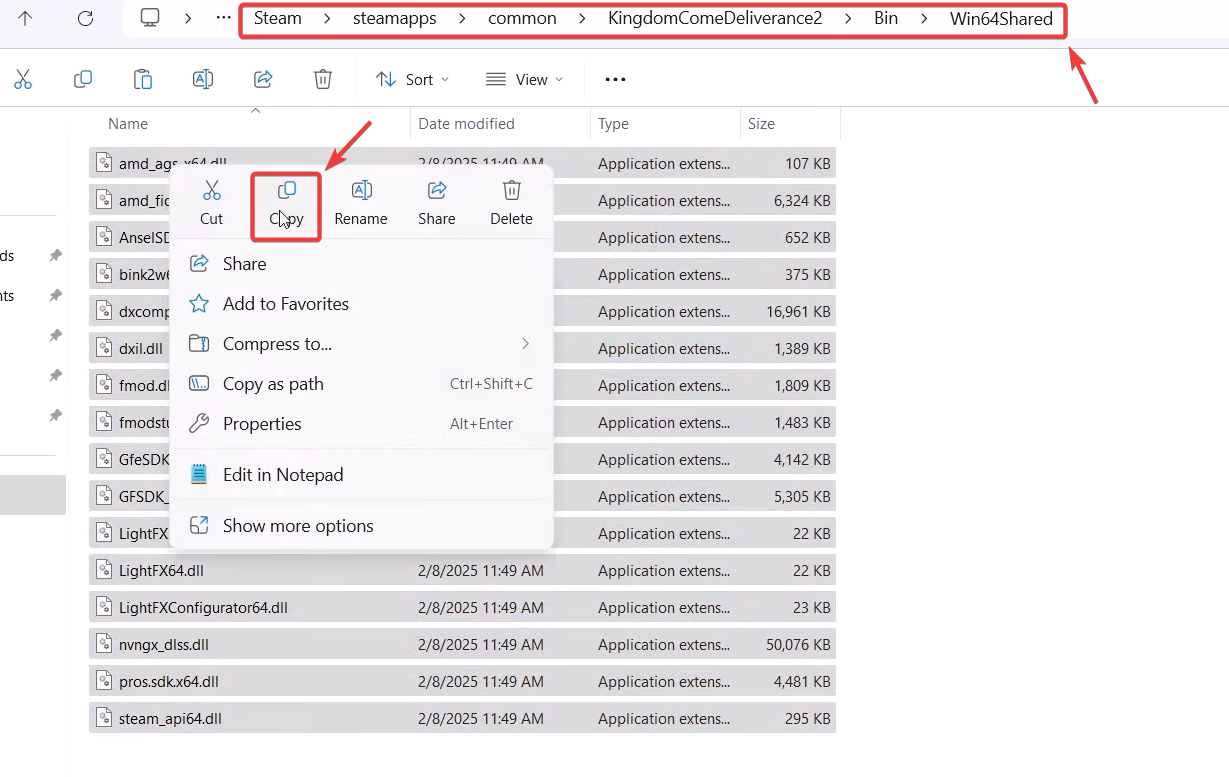Select the nvngx_dlss.dll file
This screenshot has height=777, width=1229.
(x=164, y=645)
